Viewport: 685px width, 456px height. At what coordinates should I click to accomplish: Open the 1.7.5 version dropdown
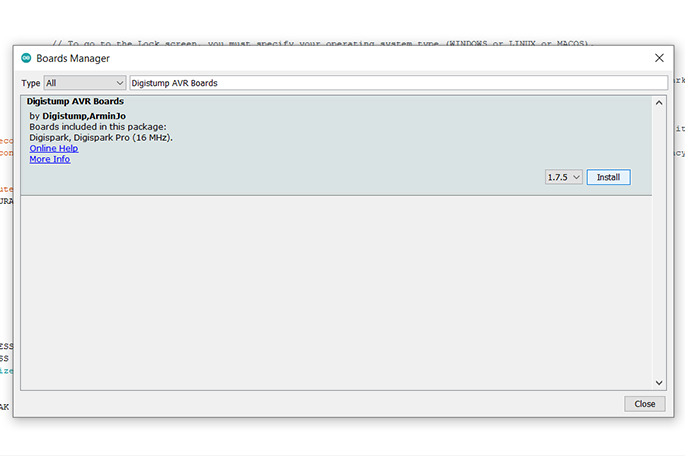coord(564,177)
